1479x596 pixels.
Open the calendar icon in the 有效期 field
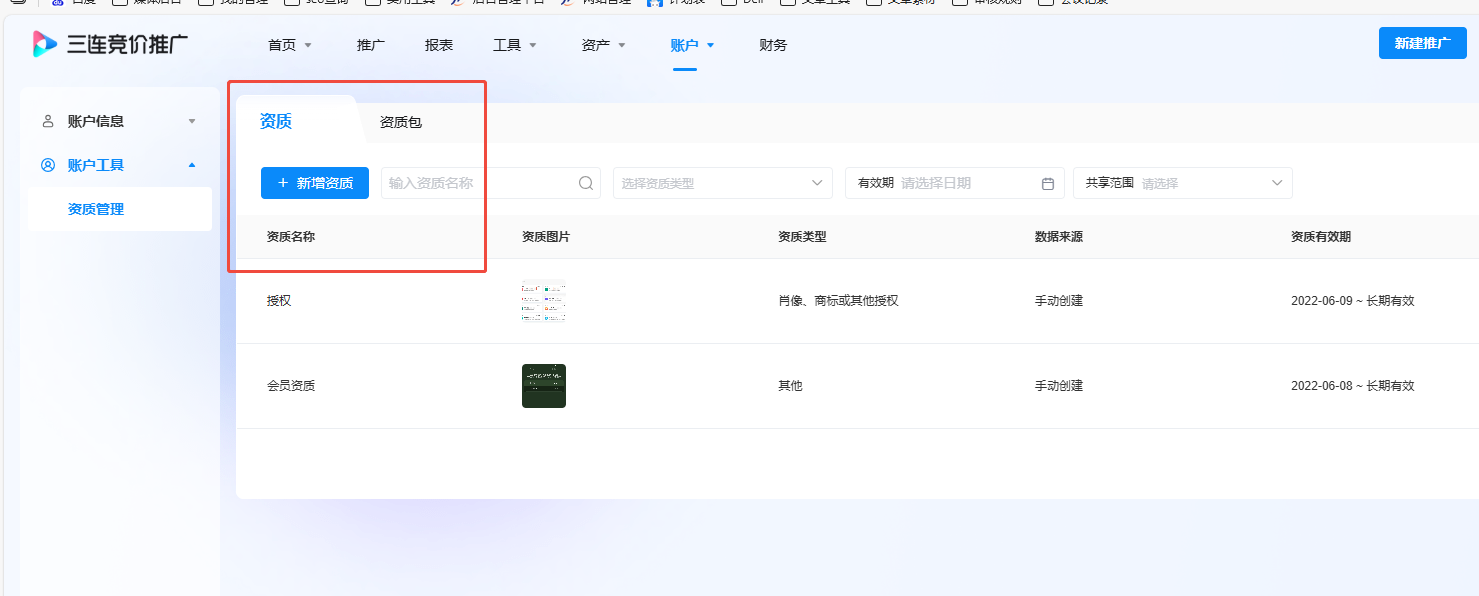[1047, 183]
